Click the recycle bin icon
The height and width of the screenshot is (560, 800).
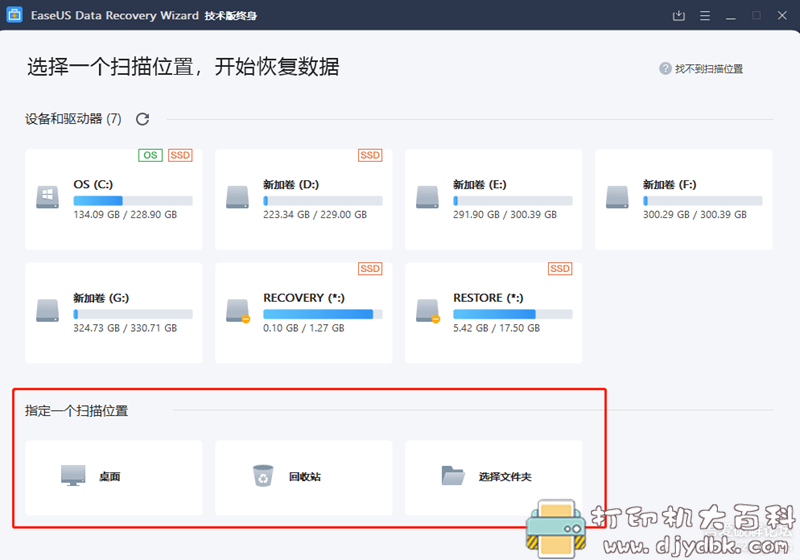click(x=263, y=475)
